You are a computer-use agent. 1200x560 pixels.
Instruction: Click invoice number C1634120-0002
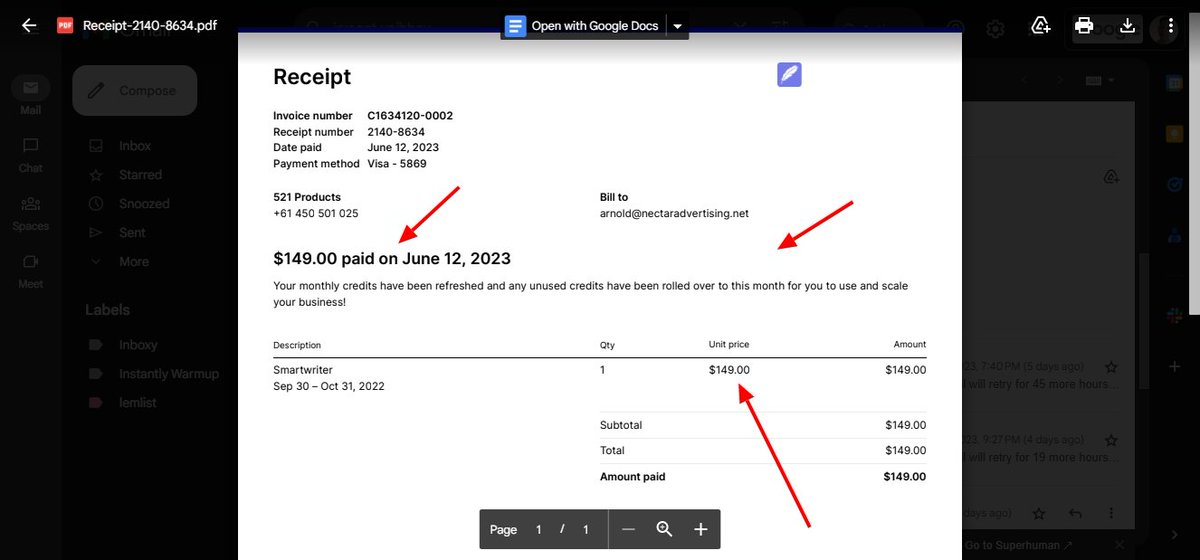coord(410,116)
